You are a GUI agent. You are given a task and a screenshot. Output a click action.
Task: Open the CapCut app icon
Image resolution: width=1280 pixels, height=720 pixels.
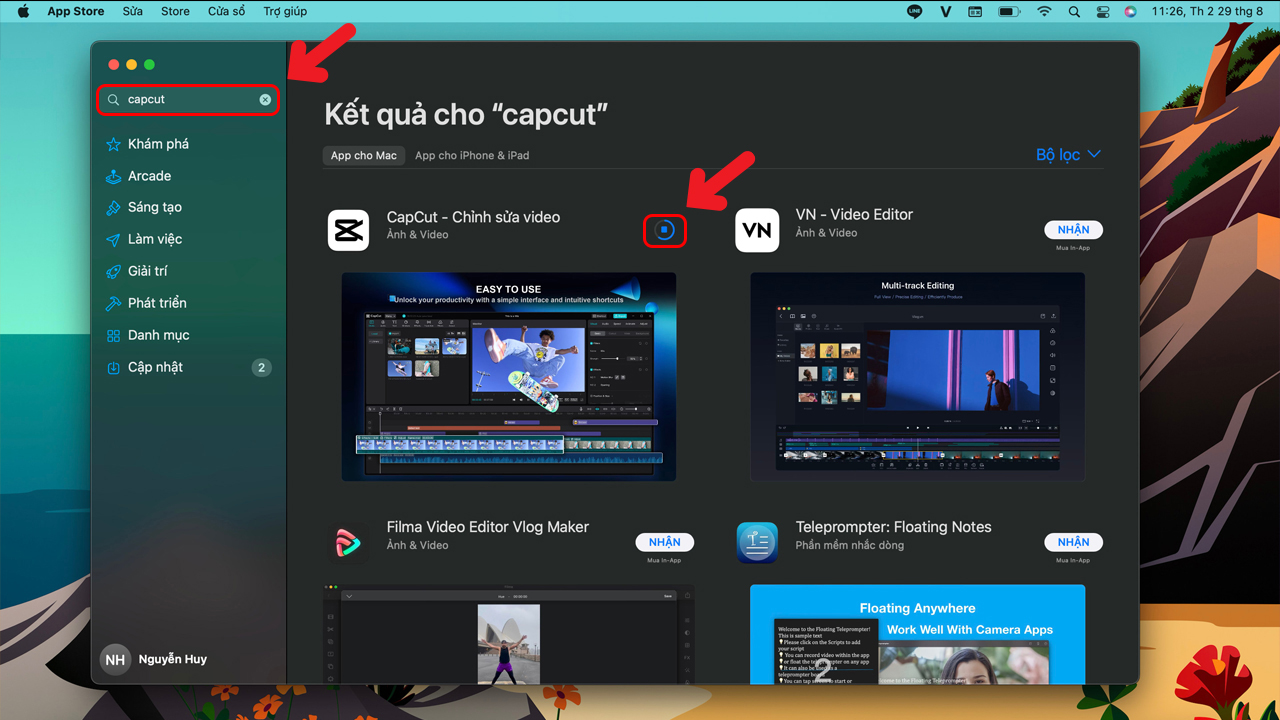click(x=348, y=230)
